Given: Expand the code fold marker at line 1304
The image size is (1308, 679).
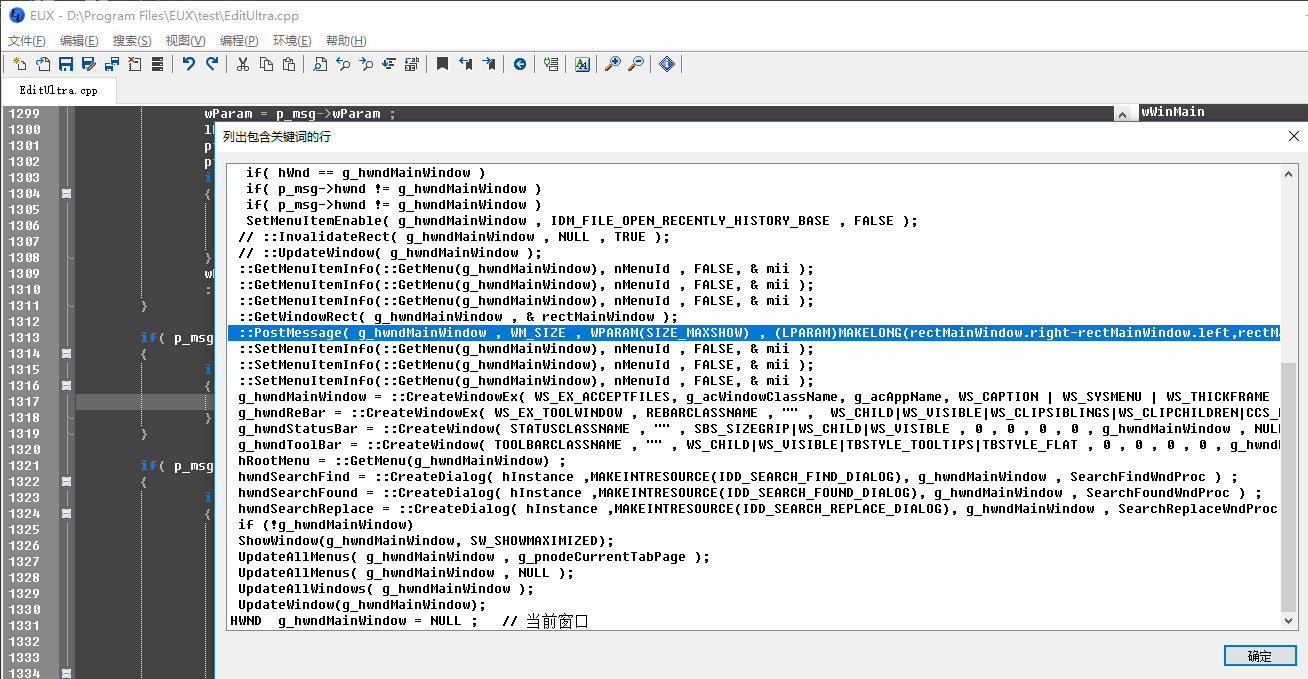Looking at the screenshot, I should (x=66, y=193).
